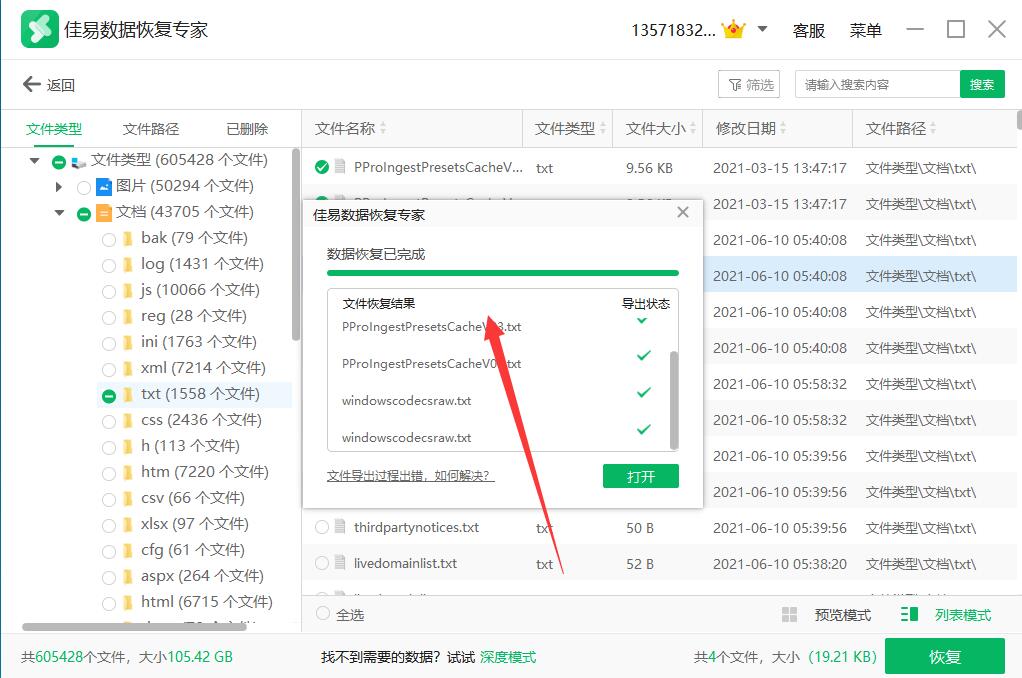Click the sort icon on 文件大小 column
Viewport: 1022px width, 678px height.
(x=692, y=128)
